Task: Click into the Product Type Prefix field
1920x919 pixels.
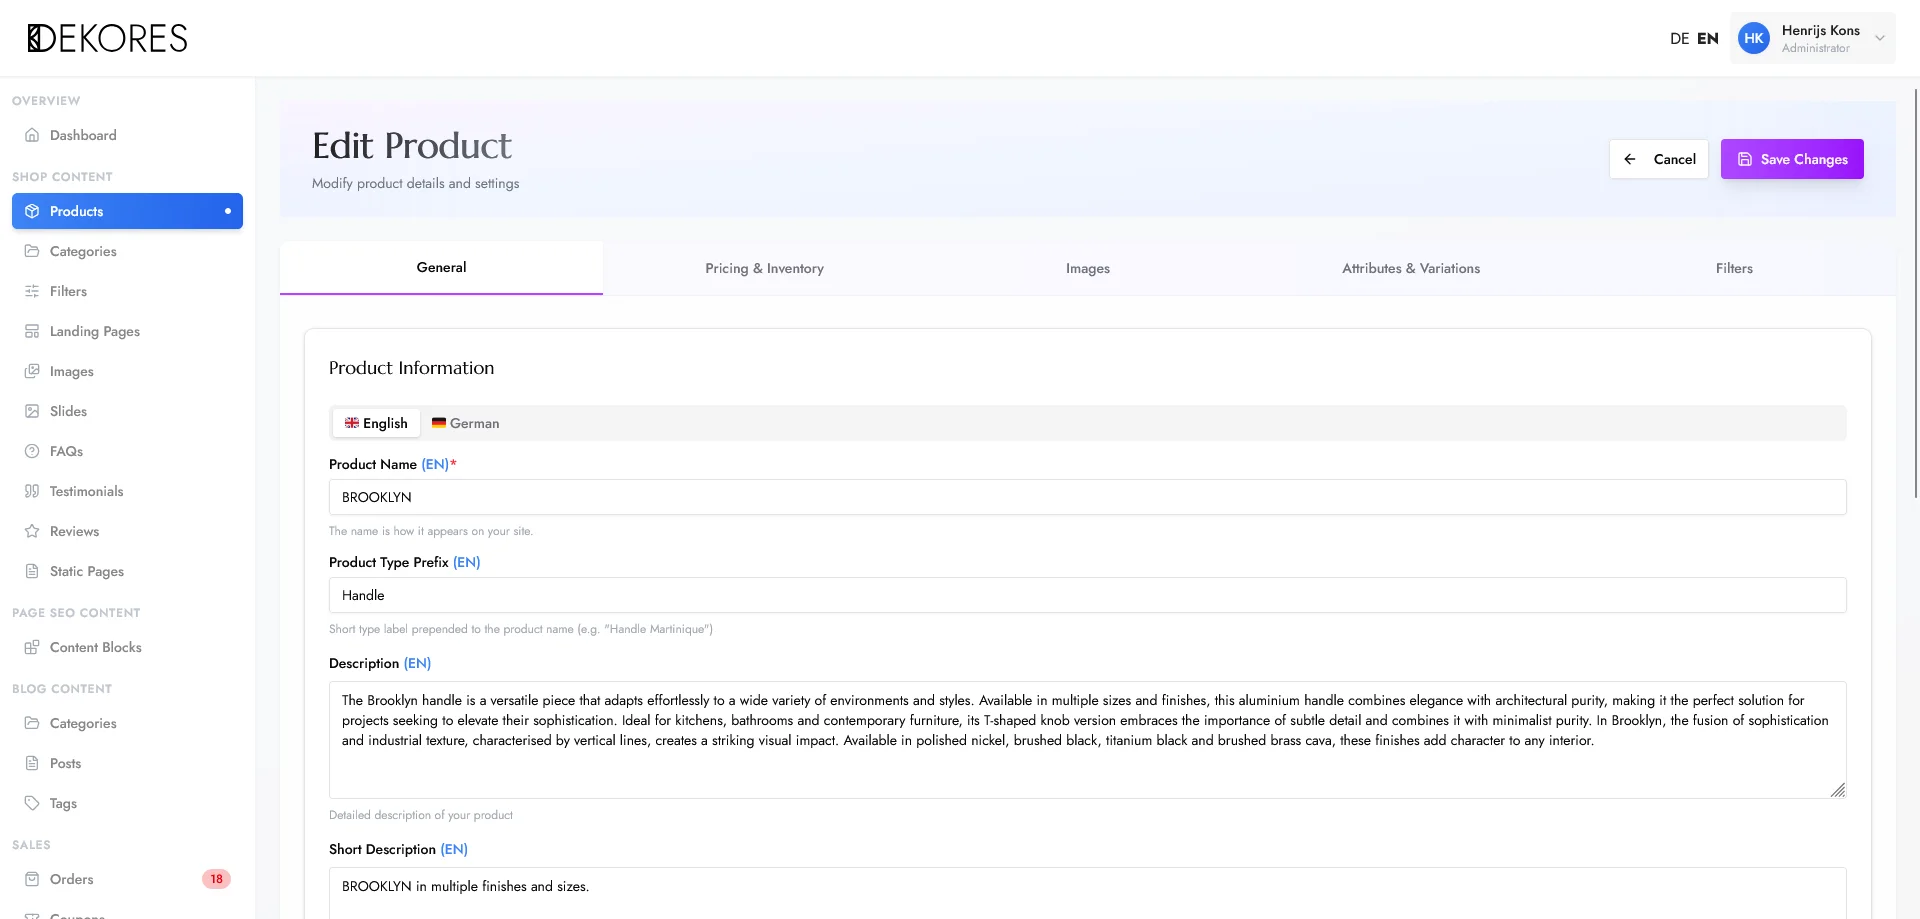Action: (1087, 595)
